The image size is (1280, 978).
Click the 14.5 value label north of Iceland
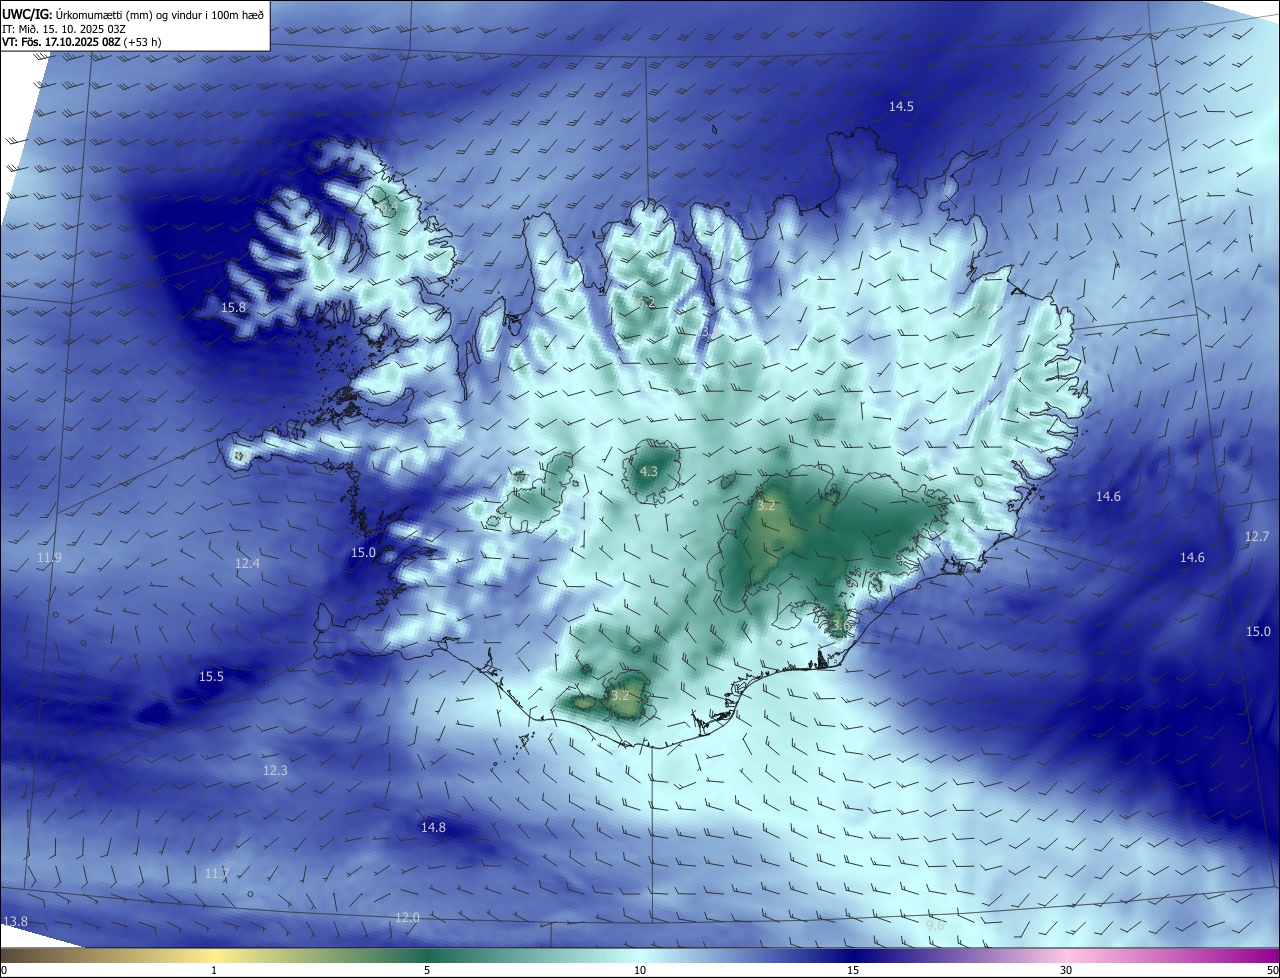click(901, 106)
